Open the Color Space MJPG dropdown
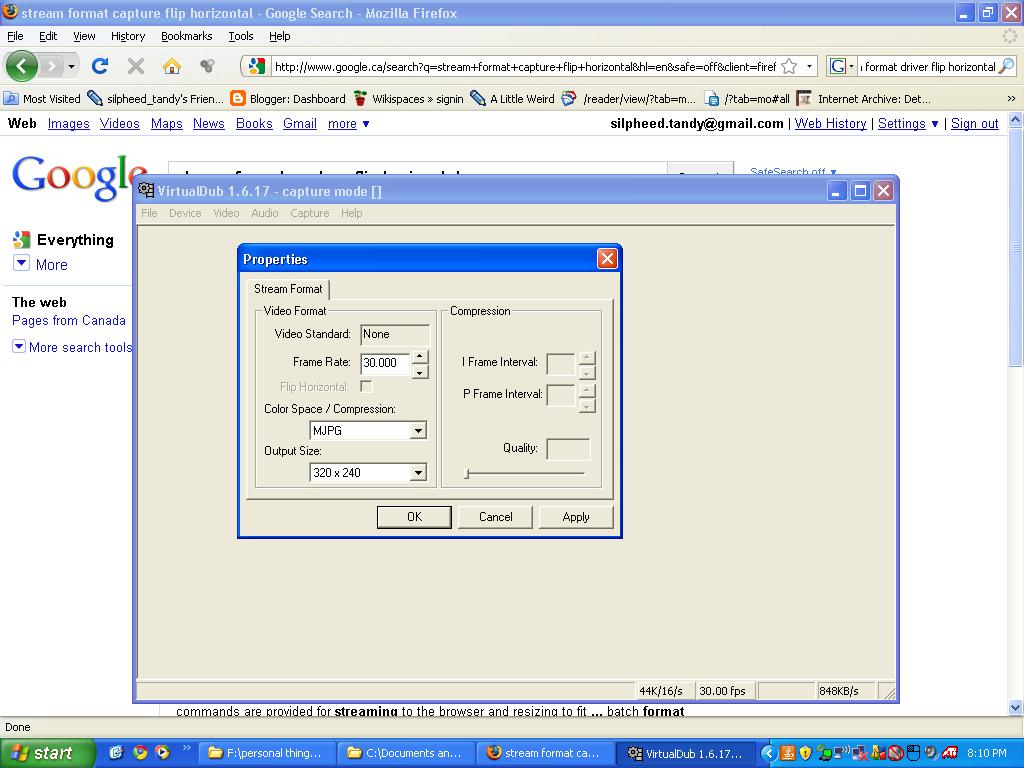This screenshot has width=1024, height=768. [418, 430]
